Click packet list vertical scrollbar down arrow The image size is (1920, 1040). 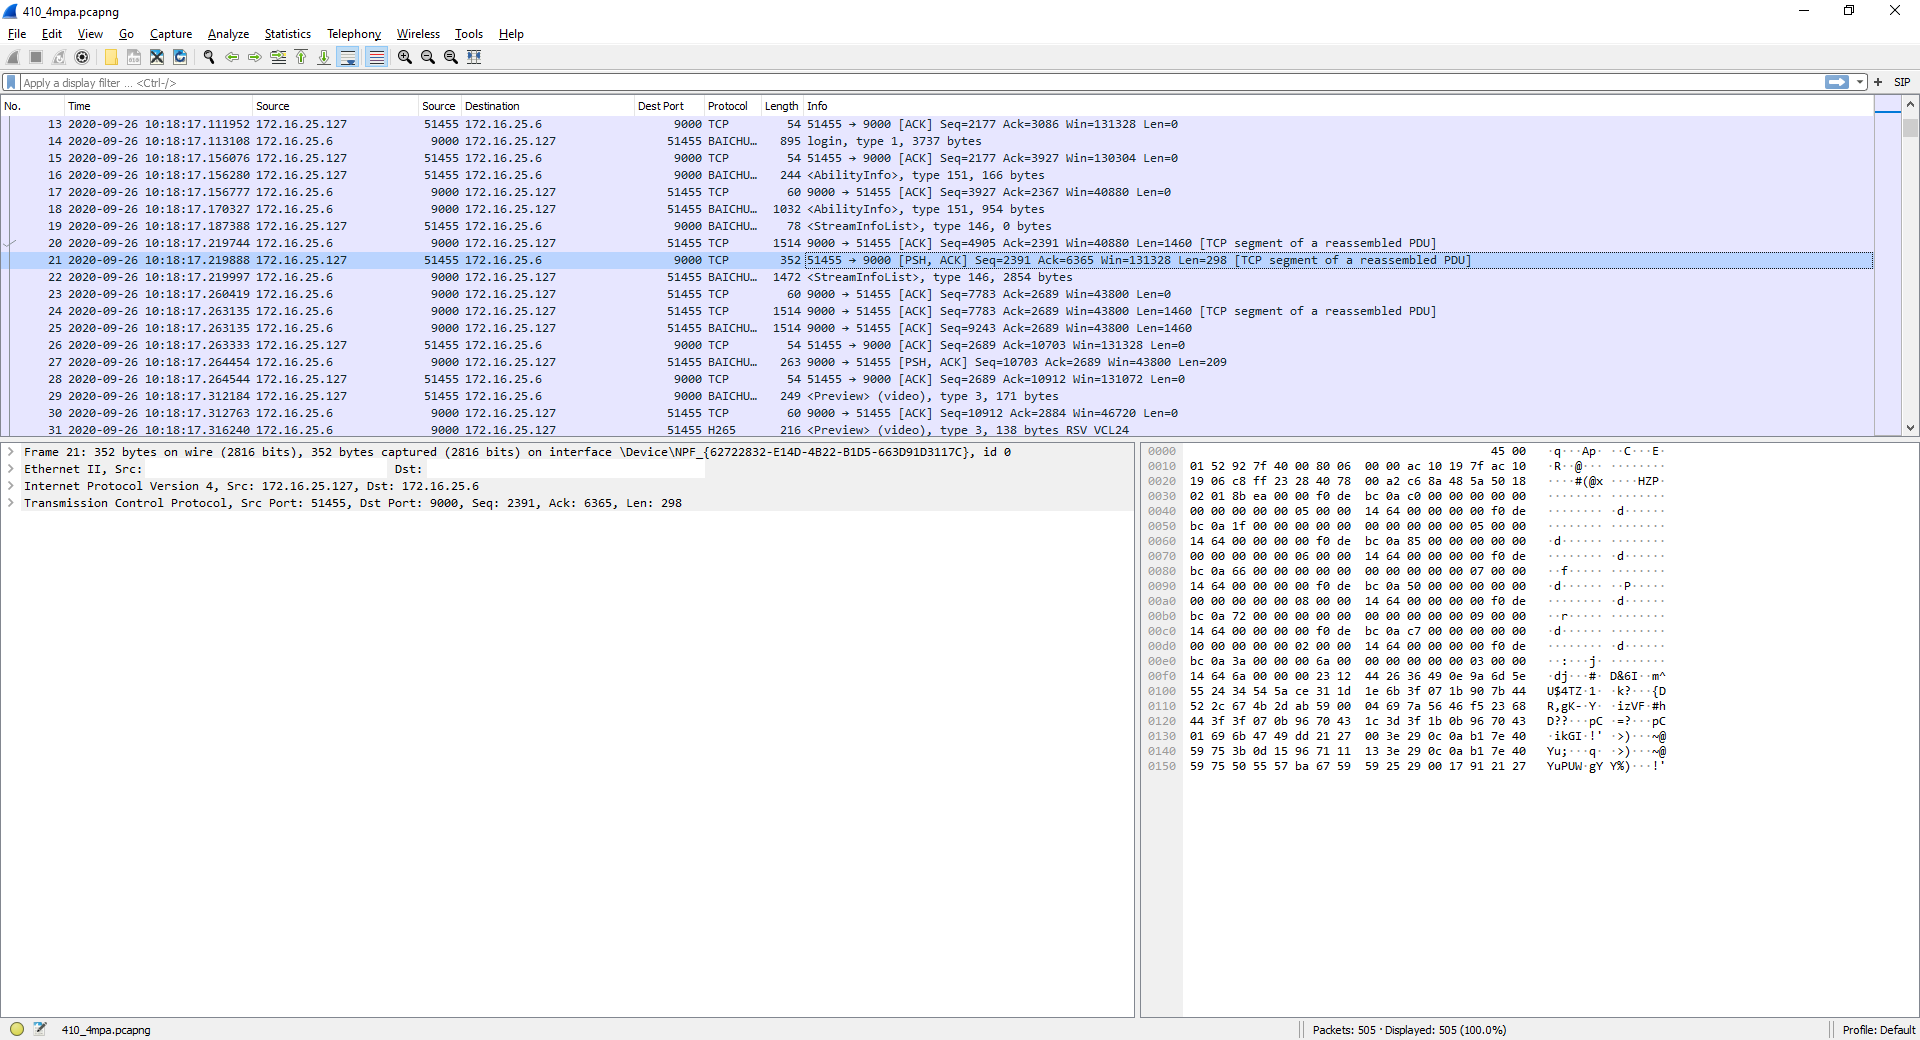(x=1910, y=427)
